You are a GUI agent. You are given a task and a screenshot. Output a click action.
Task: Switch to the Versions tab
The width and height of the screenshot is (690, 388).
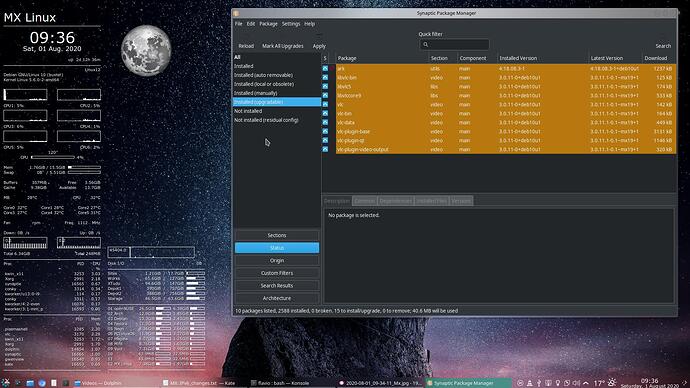pyautogui.click(x=461, y=201)
